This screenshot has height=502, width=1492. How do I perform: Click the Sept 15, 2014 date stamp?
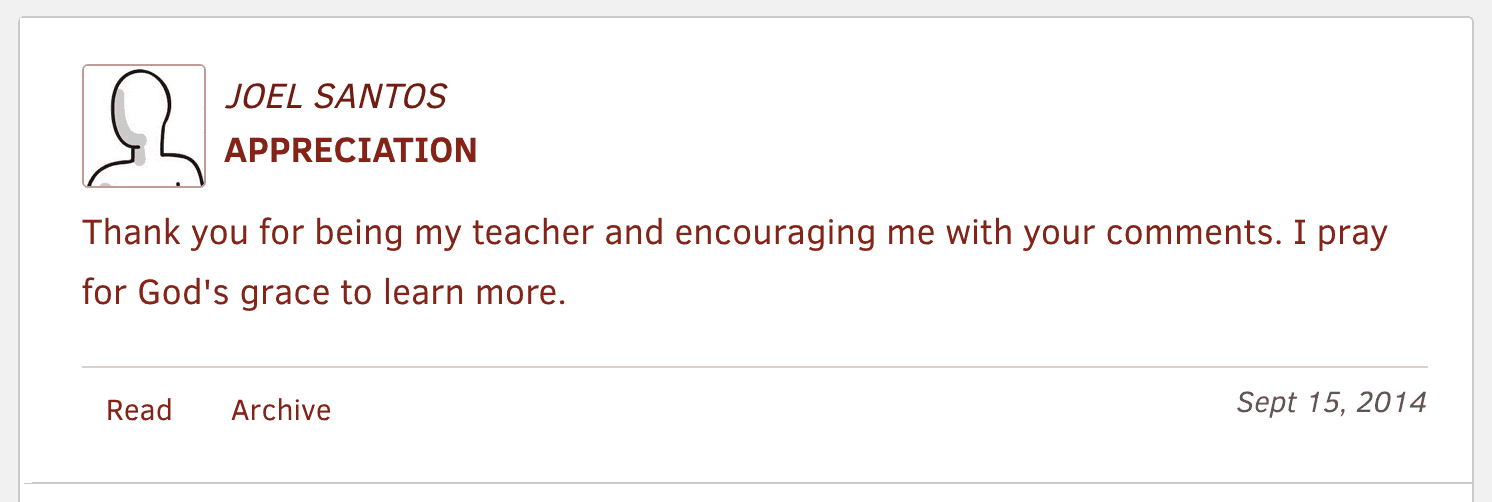click(1332, 402)
